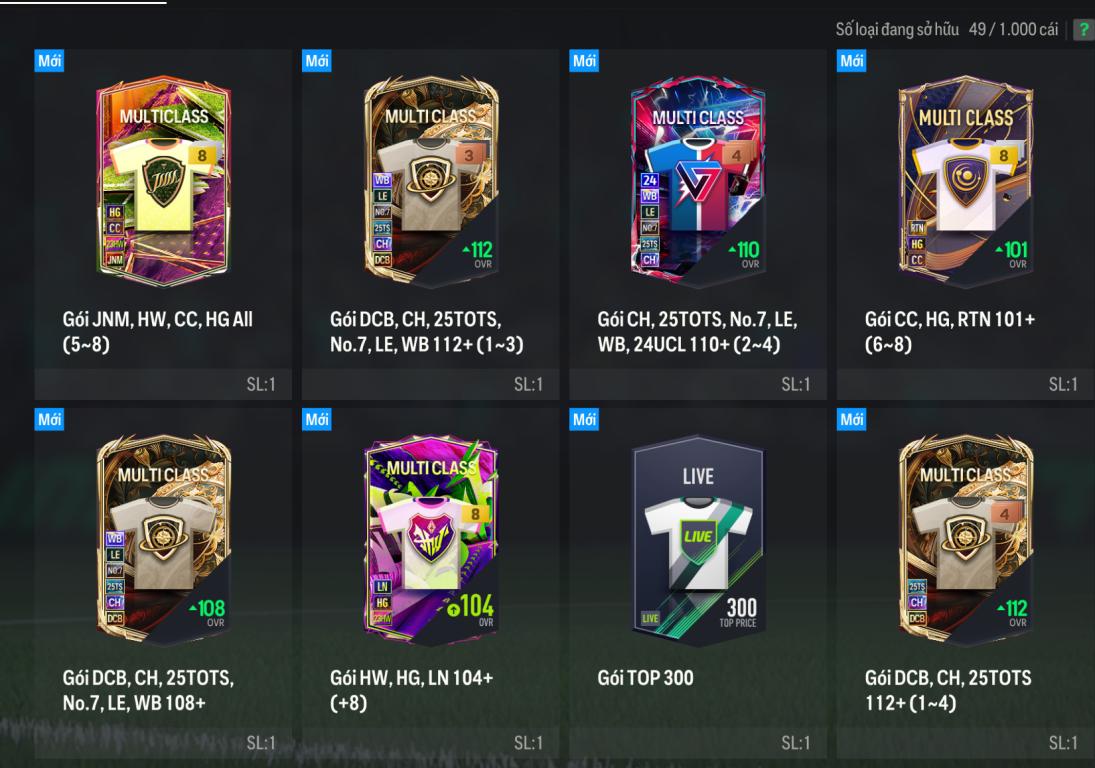Select 'Gói DCB, CH, 25TOTS 112+ (1~4)' title

(x=948, y=691)
